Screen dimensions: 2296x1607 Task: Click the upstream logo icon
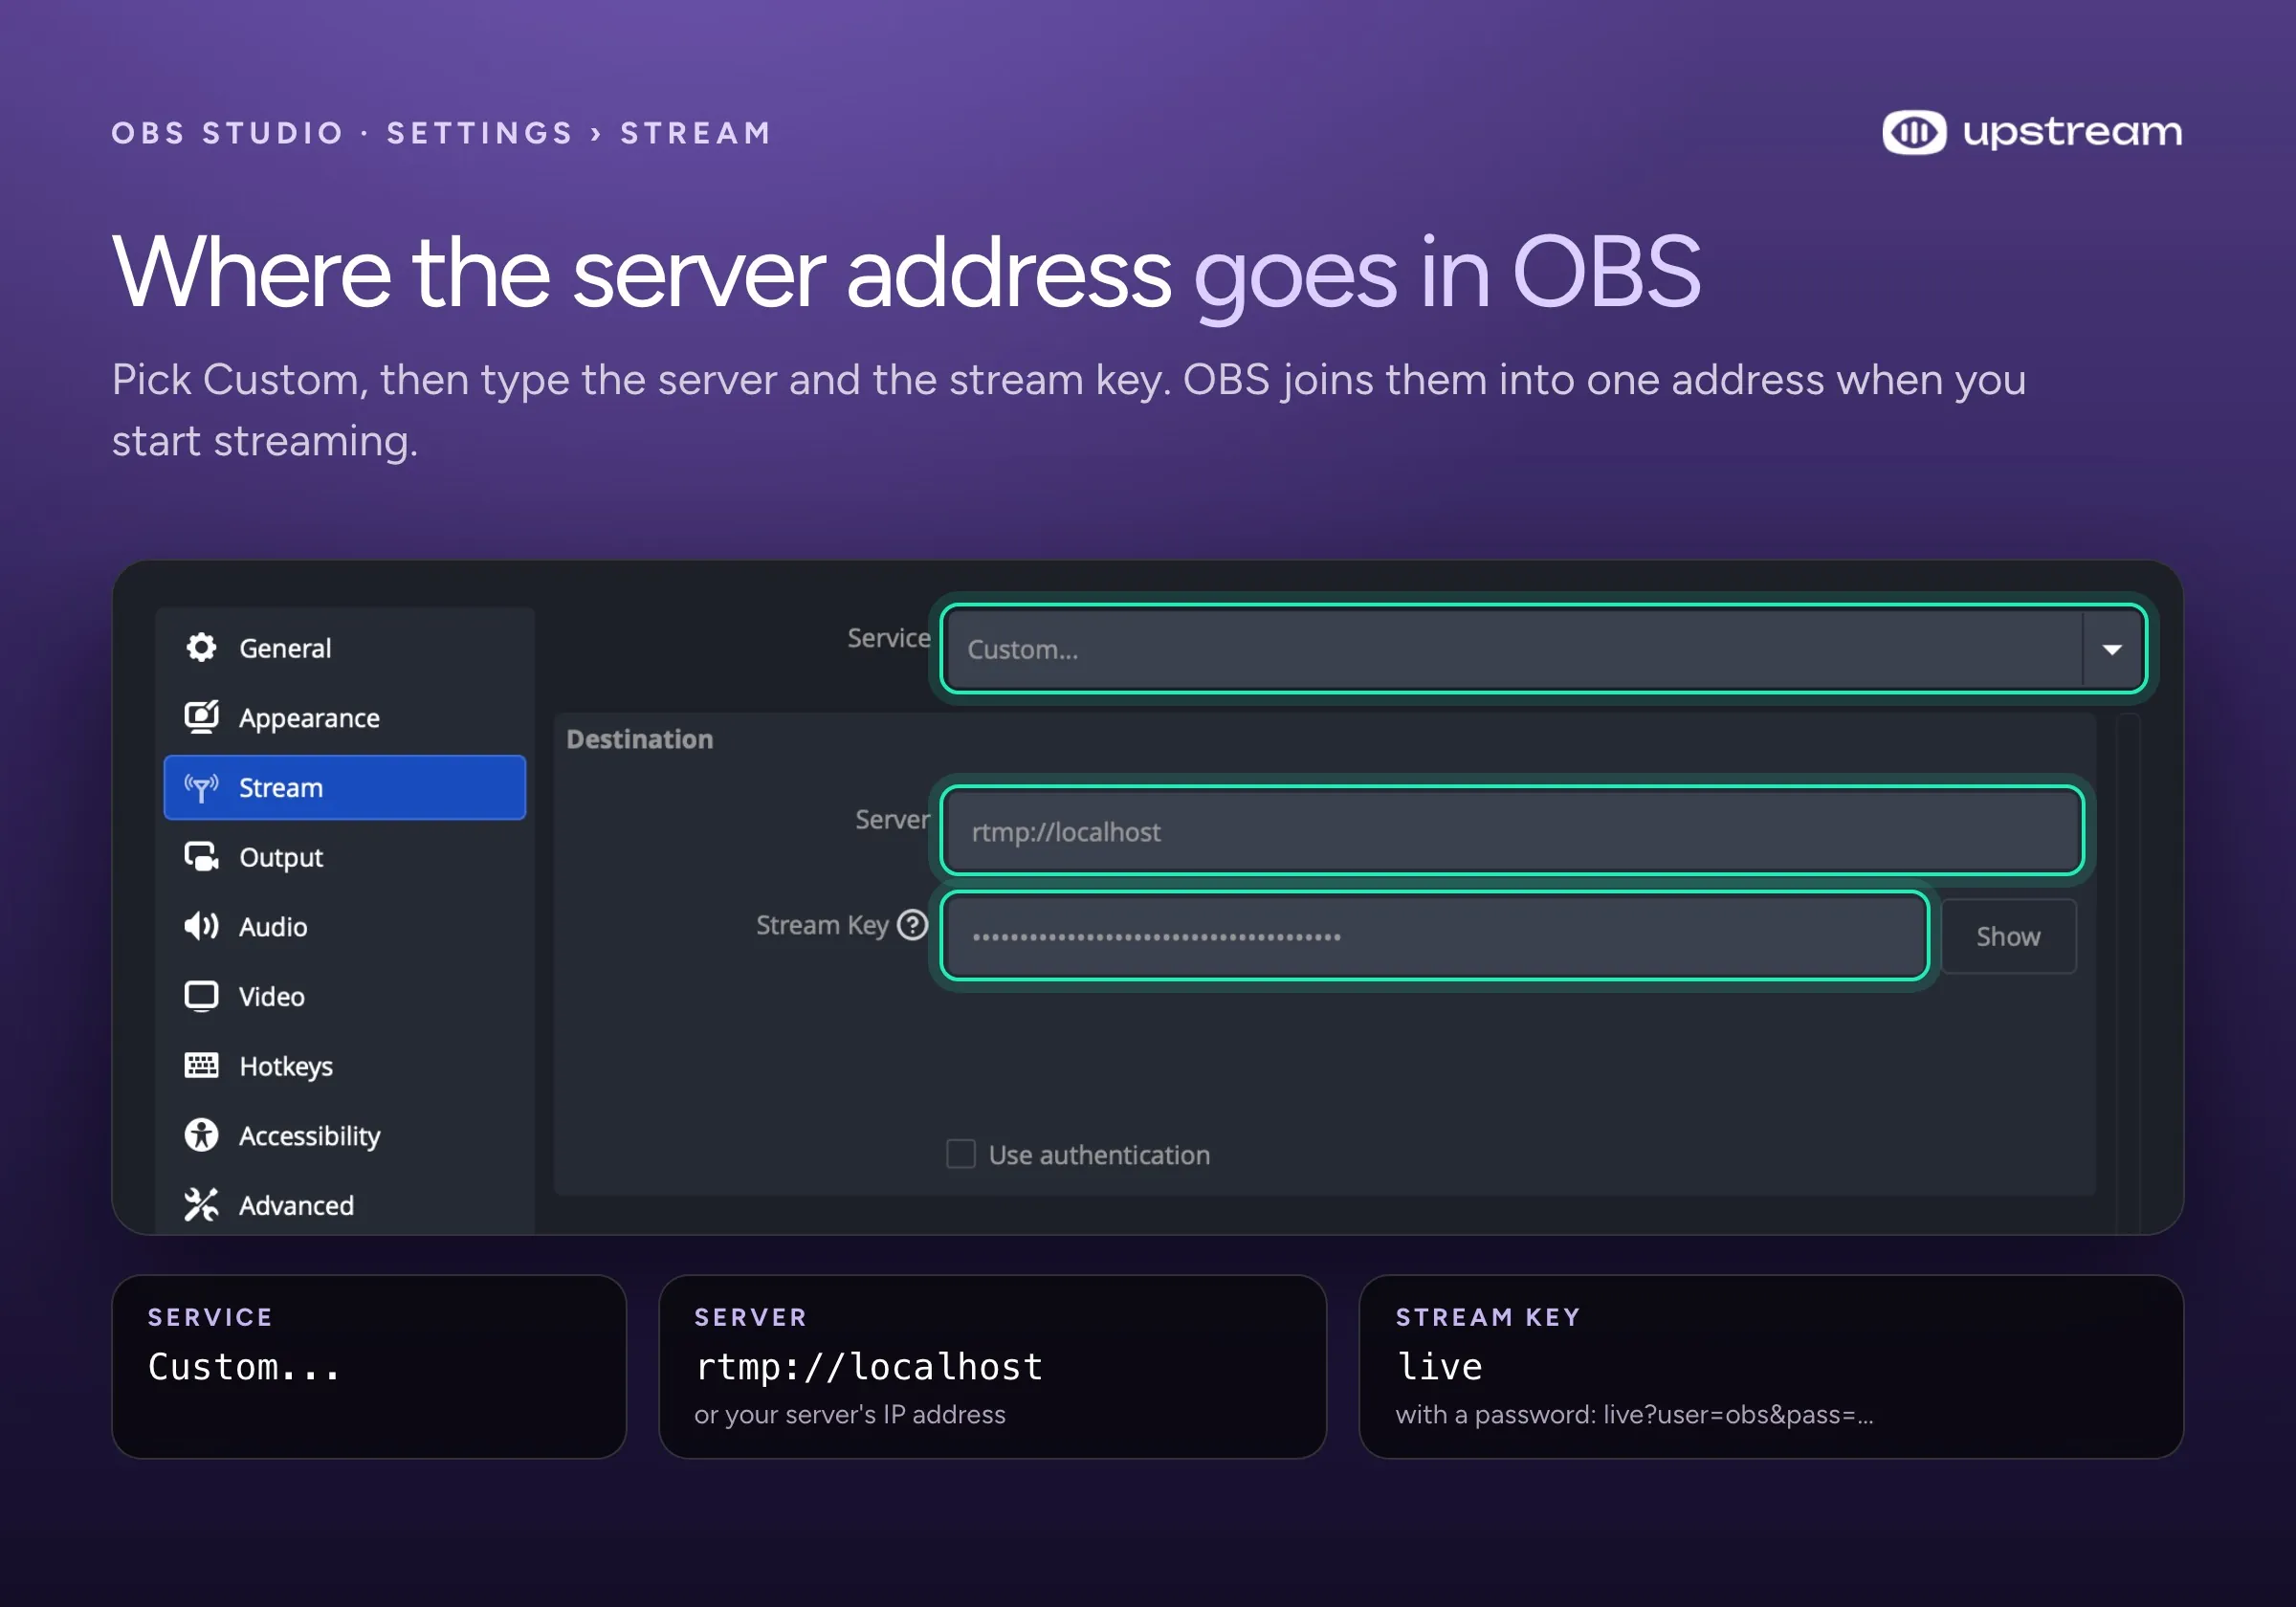pos(1914,132)
